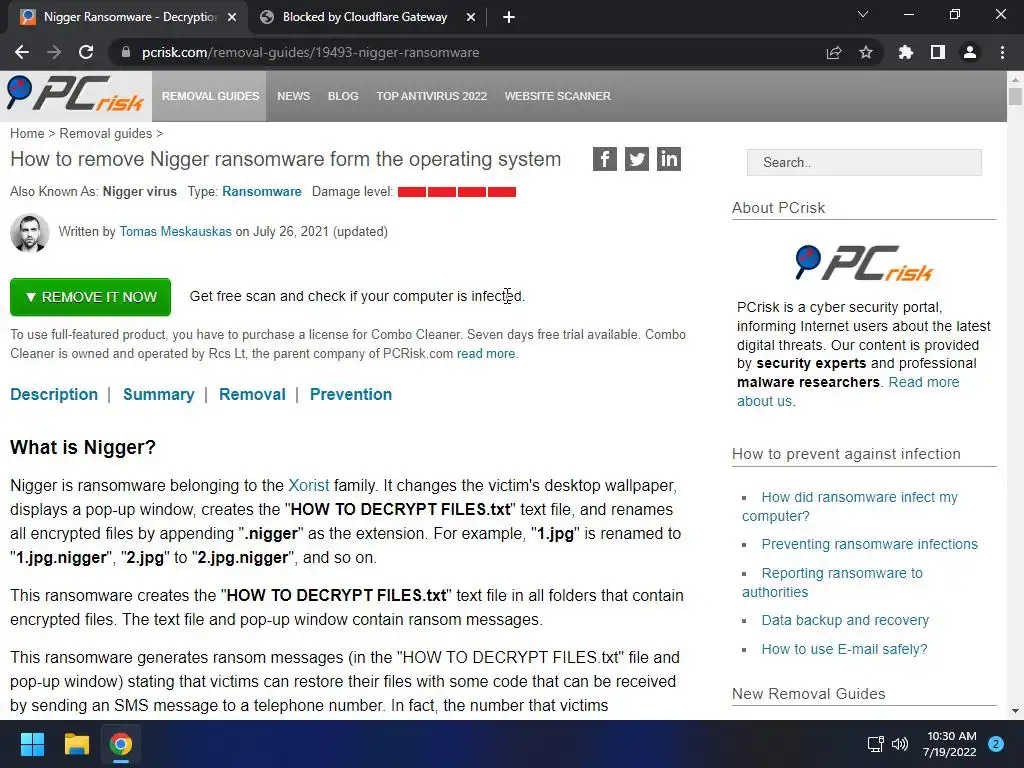Click the Ransomware type link

pos(262,191)
